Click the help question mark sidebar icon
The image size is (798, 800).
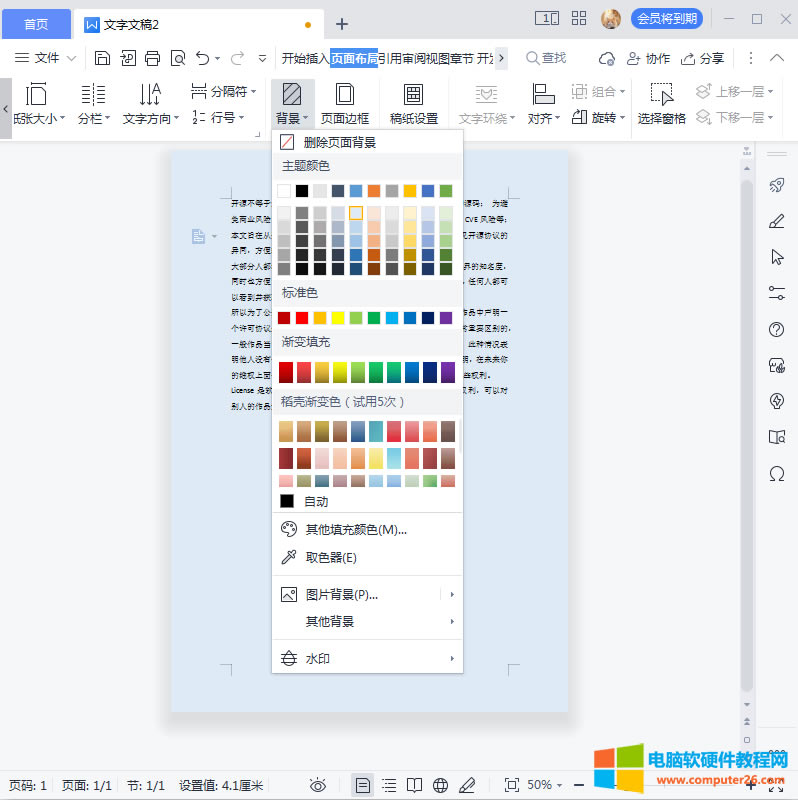pos(776,329)
